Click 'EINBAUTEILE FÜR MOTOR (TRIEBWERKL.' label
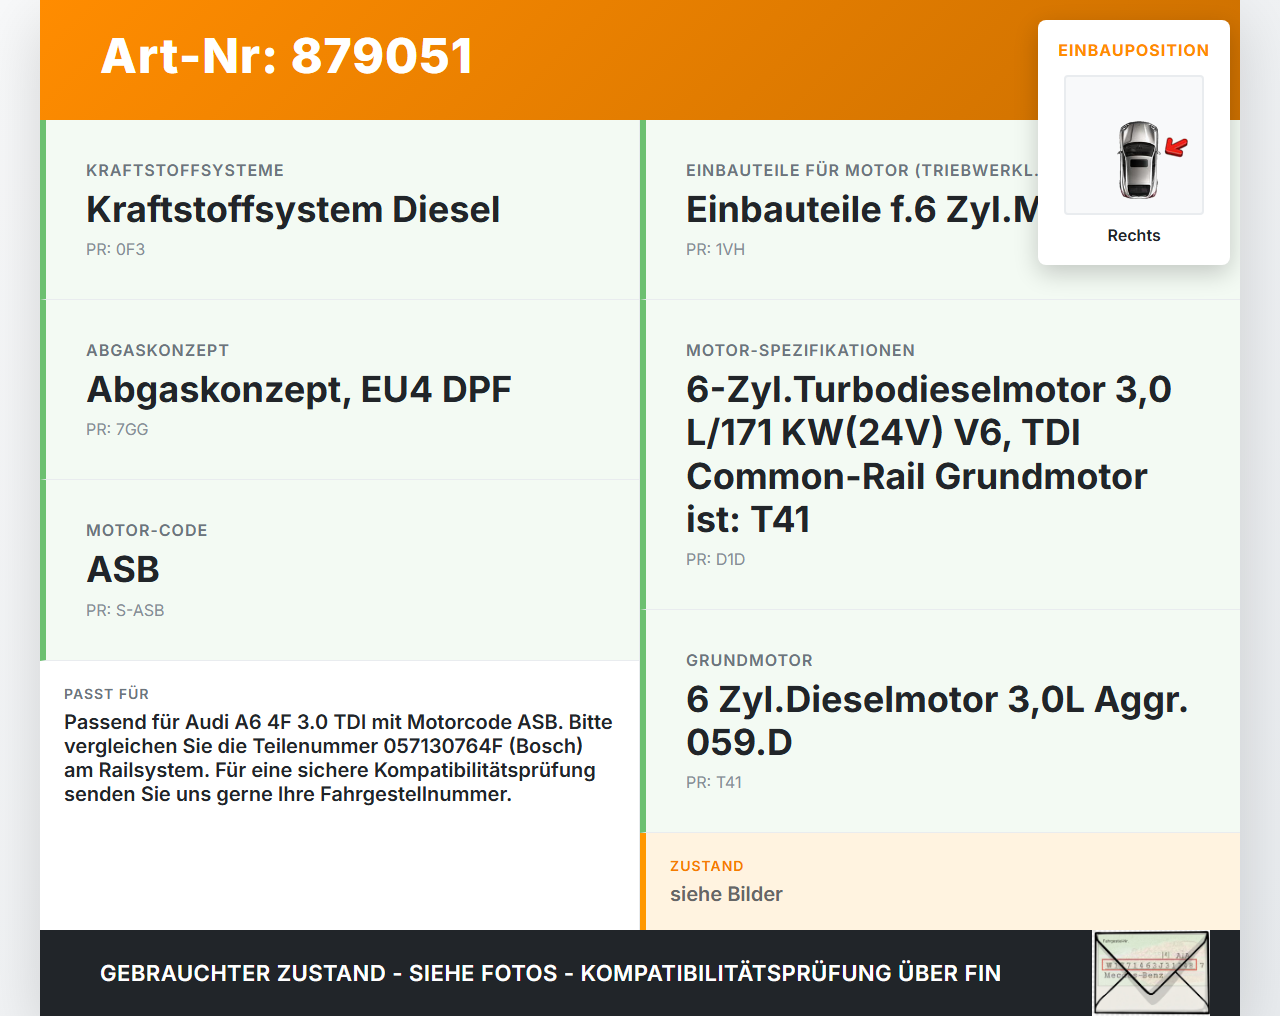The image size is (1280, 1017). (862, 171)
